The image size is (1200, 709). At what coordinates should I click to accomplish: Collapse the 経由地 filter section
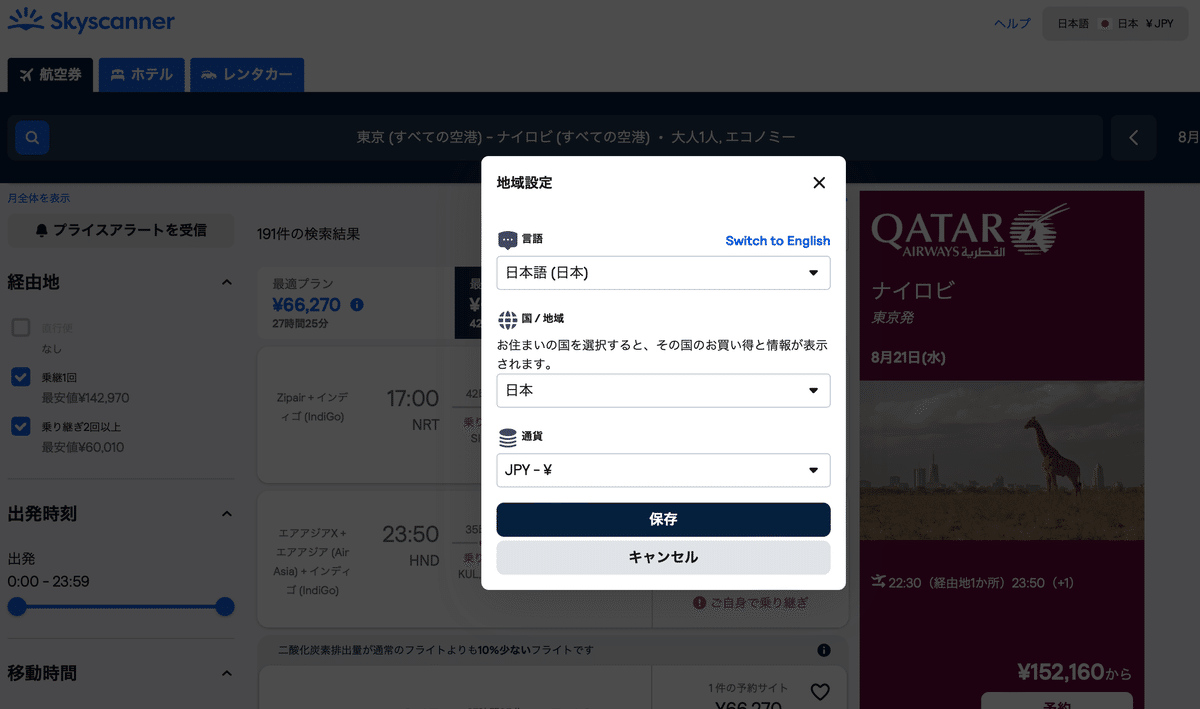pyautogui.click(x=225, y=282)
